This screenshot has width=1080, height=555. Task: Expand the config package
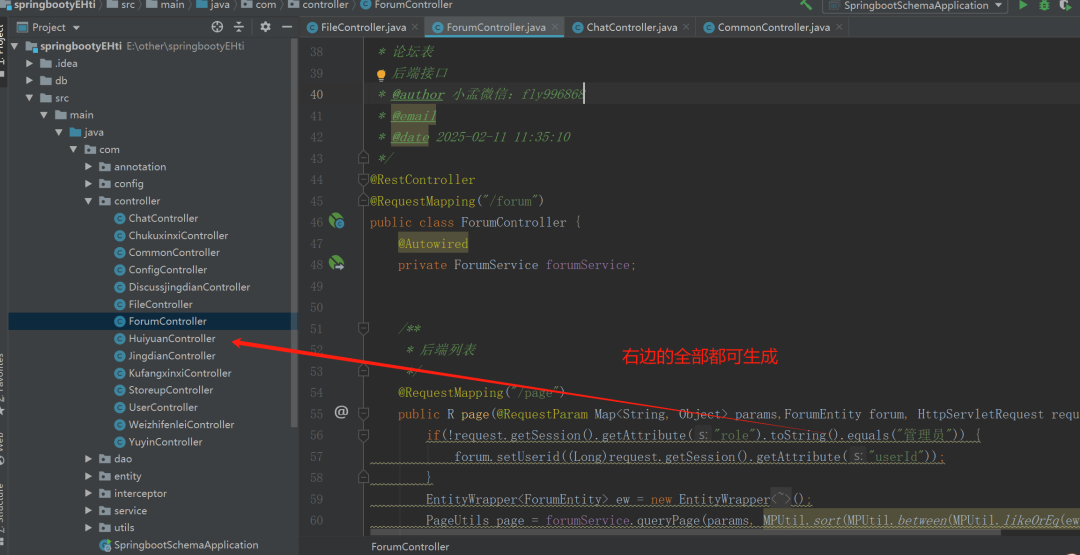88,184
